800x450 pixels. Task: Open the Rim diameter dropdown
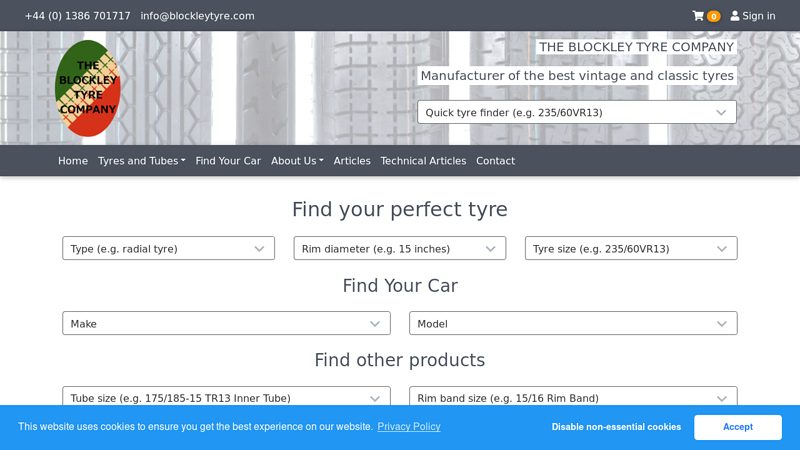tap(399, 248)
